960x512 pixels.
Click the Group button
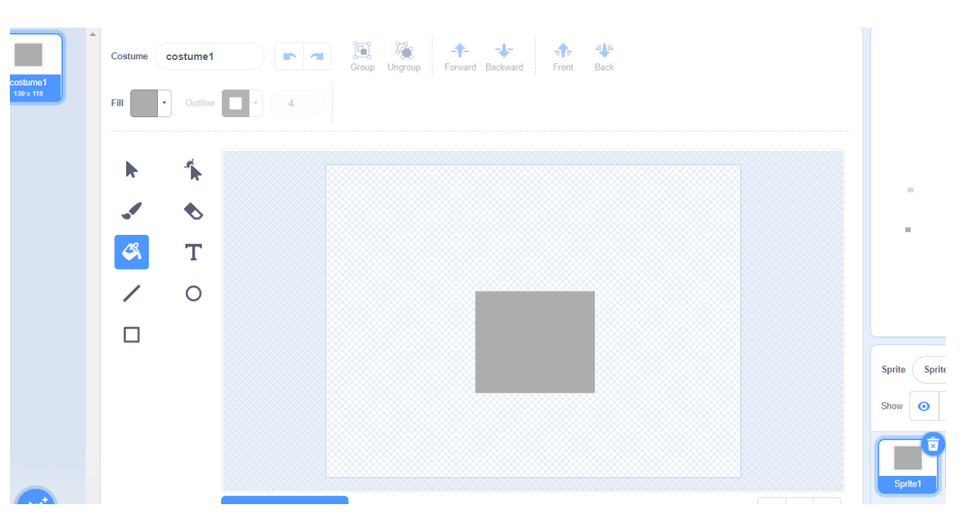point(362,56)
